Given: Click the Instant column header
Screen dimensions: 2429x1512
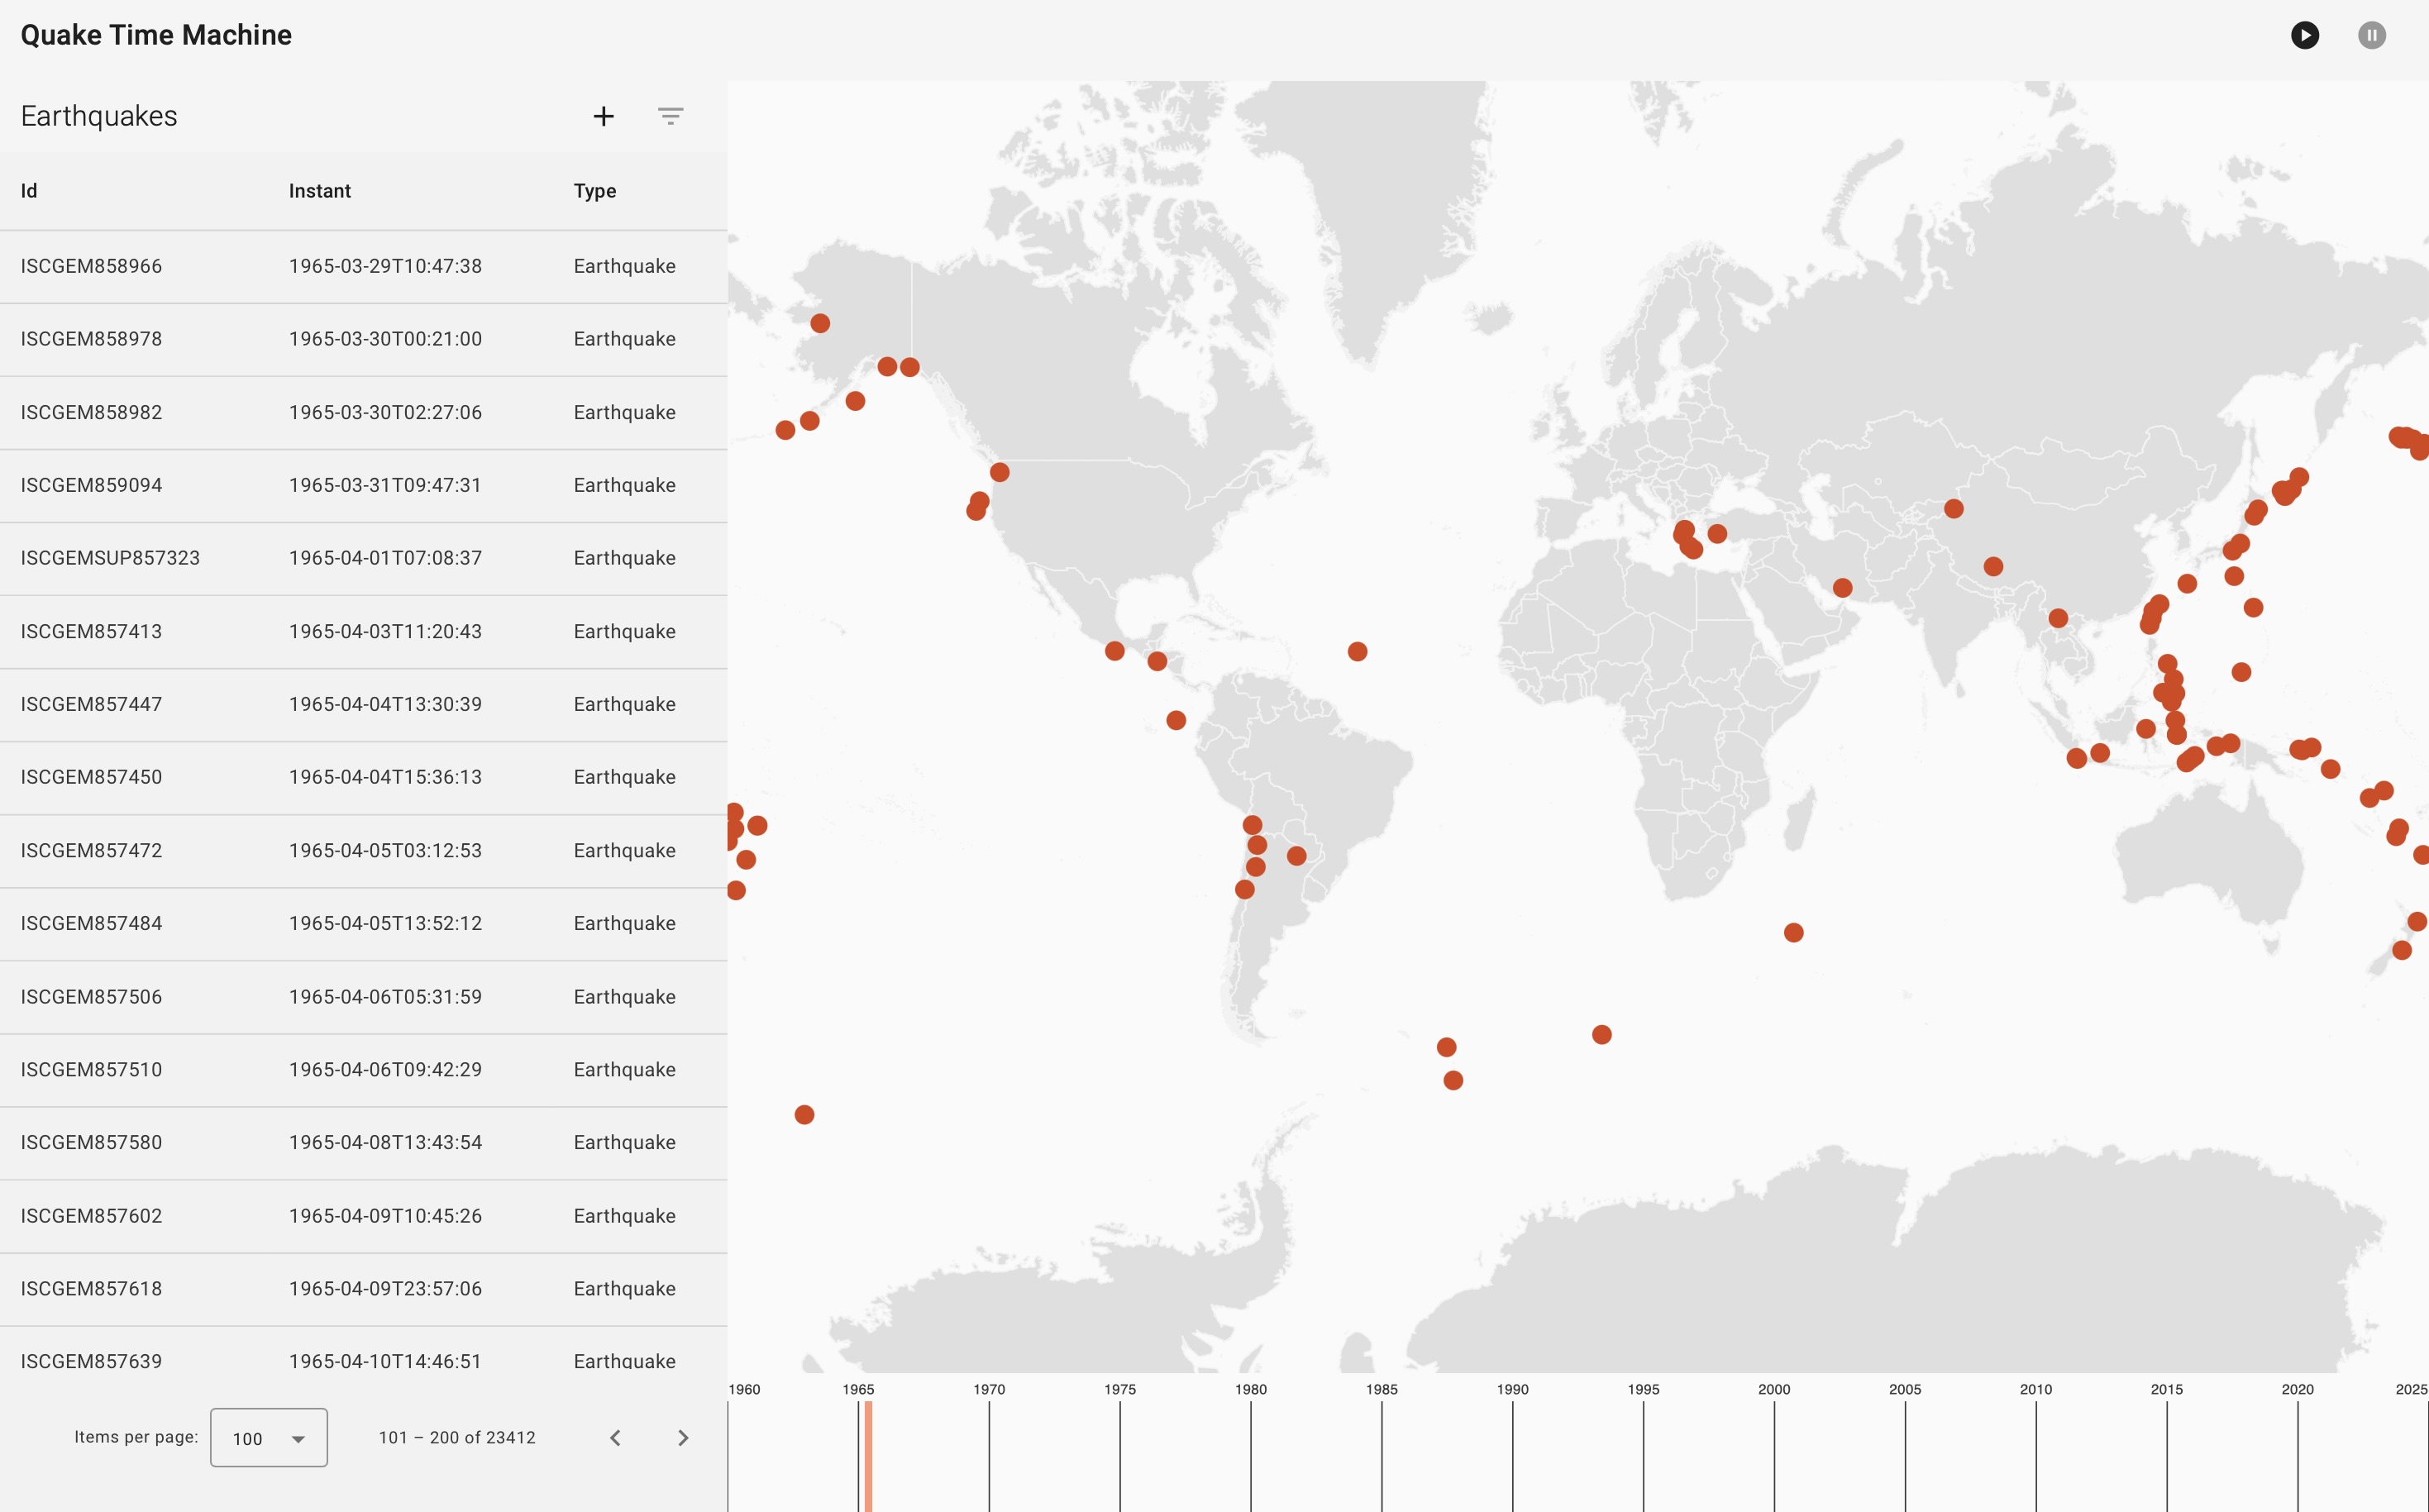Looking at the screenshot, I should (319, 191).
